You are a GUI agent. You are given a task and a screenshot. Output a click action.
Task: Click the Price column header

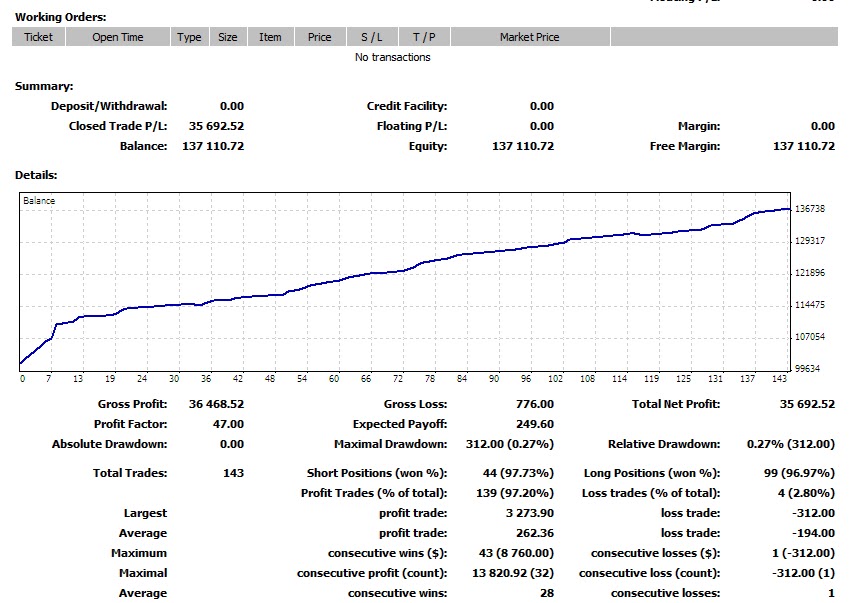tap(320, 37)
